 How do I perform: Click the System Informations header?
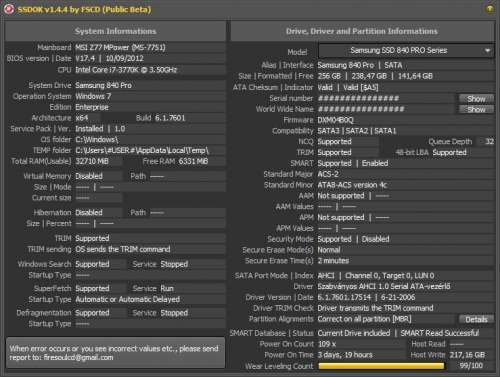tap(115, 31)
